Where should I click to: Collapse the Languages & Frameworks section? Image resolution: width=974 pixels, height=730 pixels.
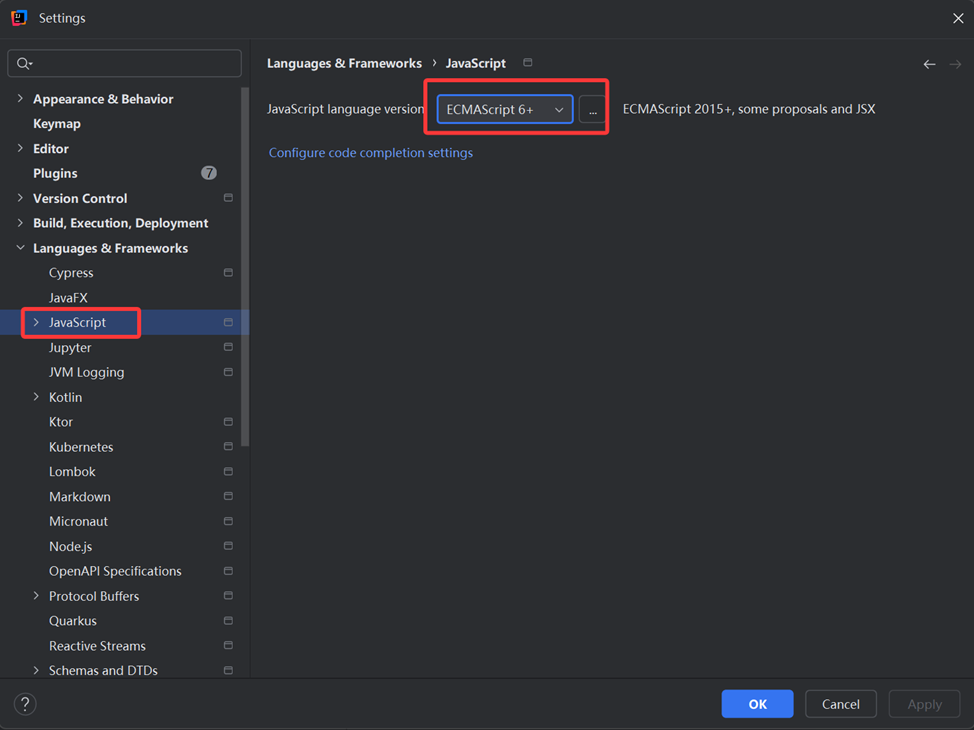coord(20,247)
